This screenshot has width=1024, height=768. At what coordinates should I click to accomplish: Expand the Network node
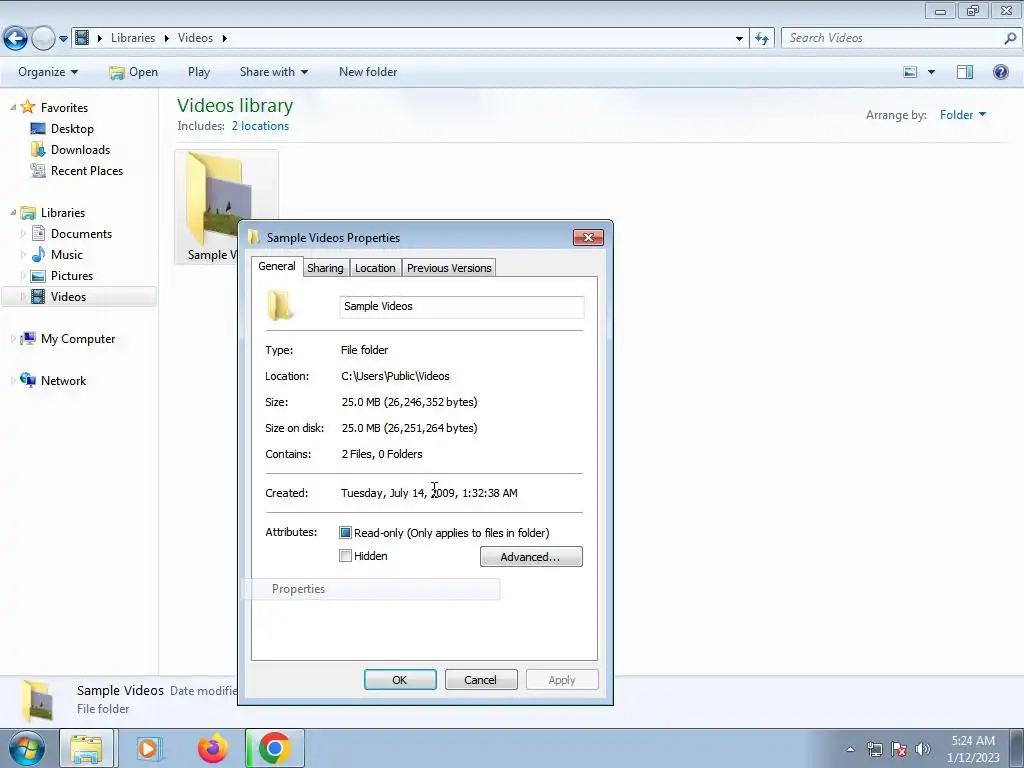pyautogui.click(x=13, y=381)
